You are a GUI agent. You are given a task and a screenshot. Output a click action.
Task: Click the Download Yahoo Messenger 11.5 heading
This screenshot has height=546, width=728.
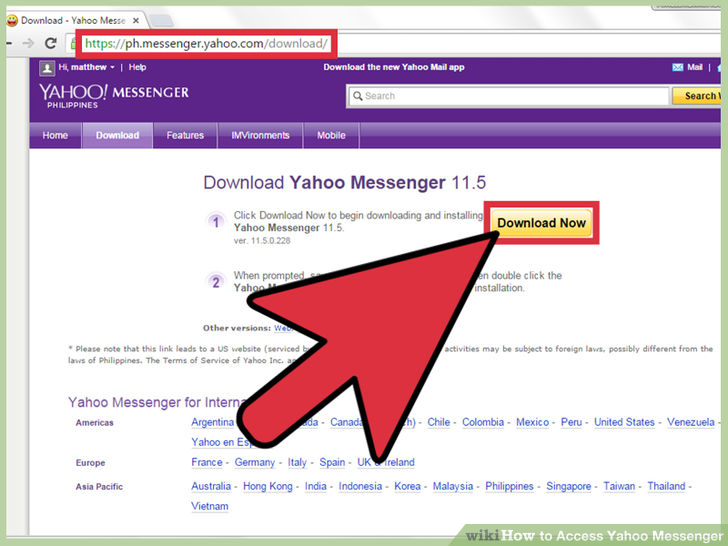click(x=344, y=182)
